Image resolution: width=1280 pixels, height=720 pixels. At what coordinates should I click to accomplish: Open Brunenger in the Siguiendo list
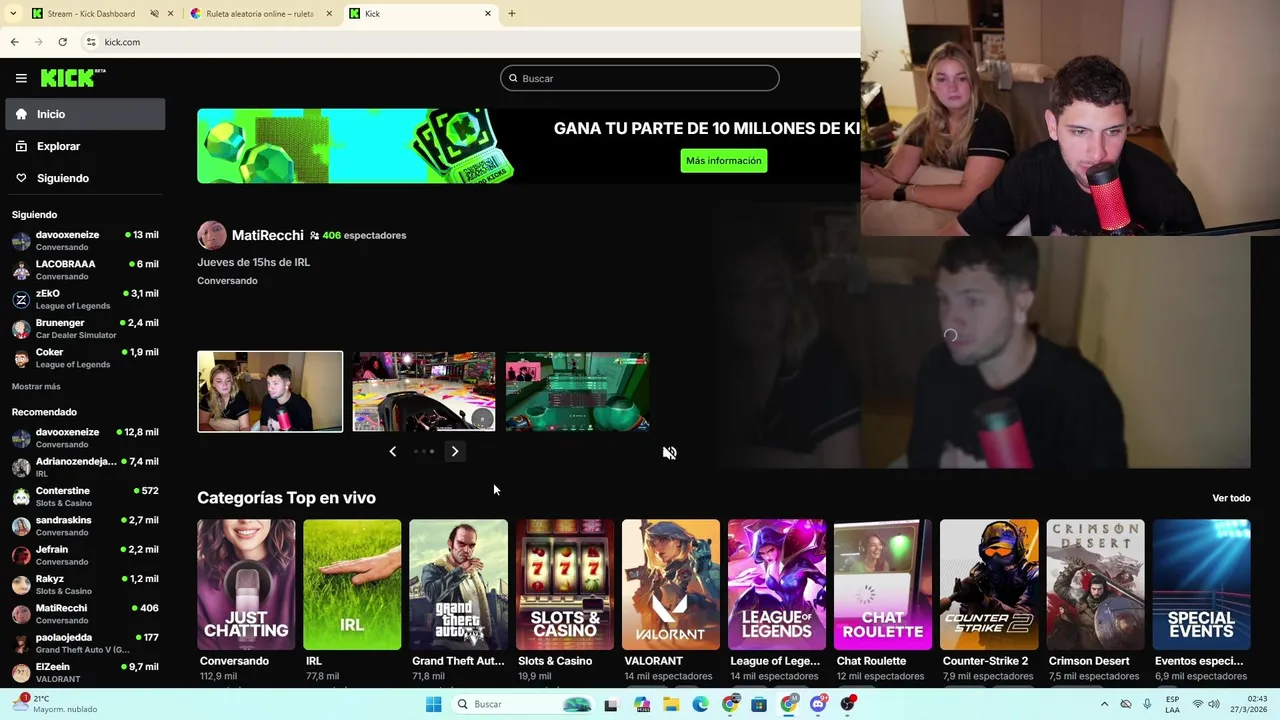[x=85, y=329]
